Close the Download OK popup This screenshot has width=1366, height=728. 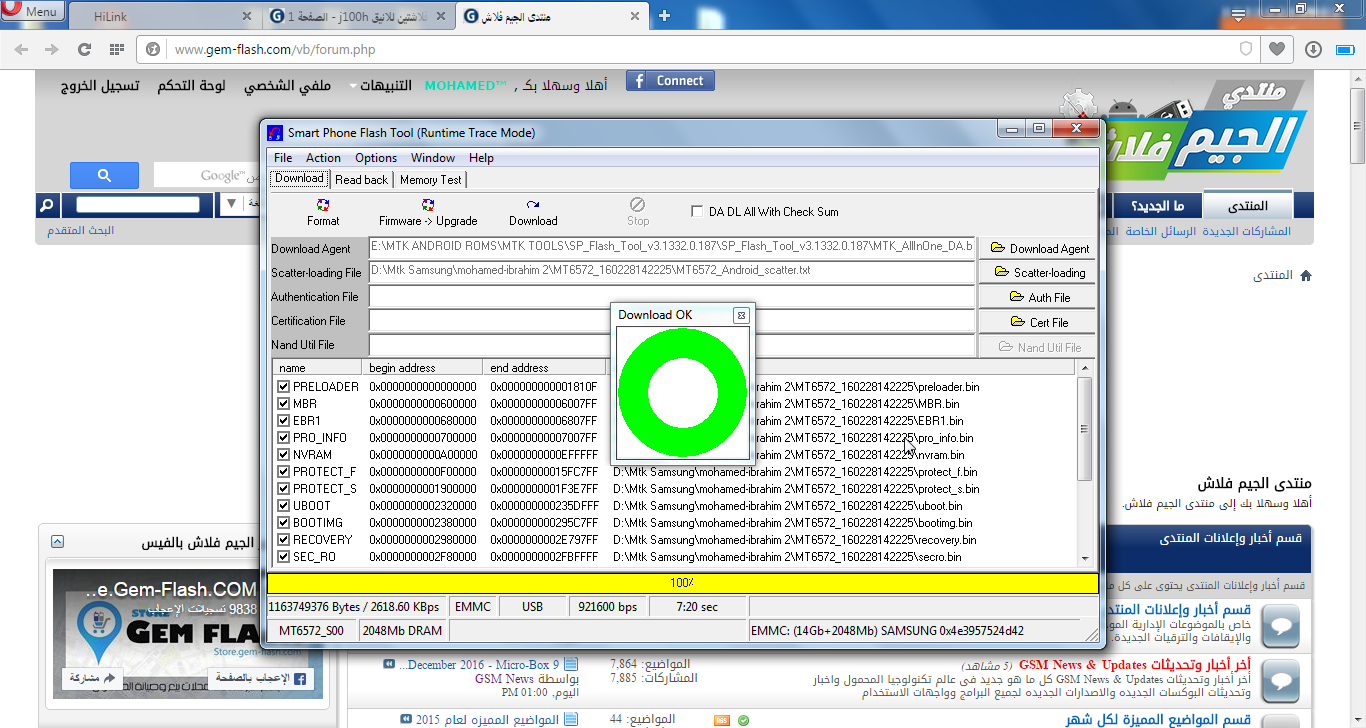tap(741, 315)
